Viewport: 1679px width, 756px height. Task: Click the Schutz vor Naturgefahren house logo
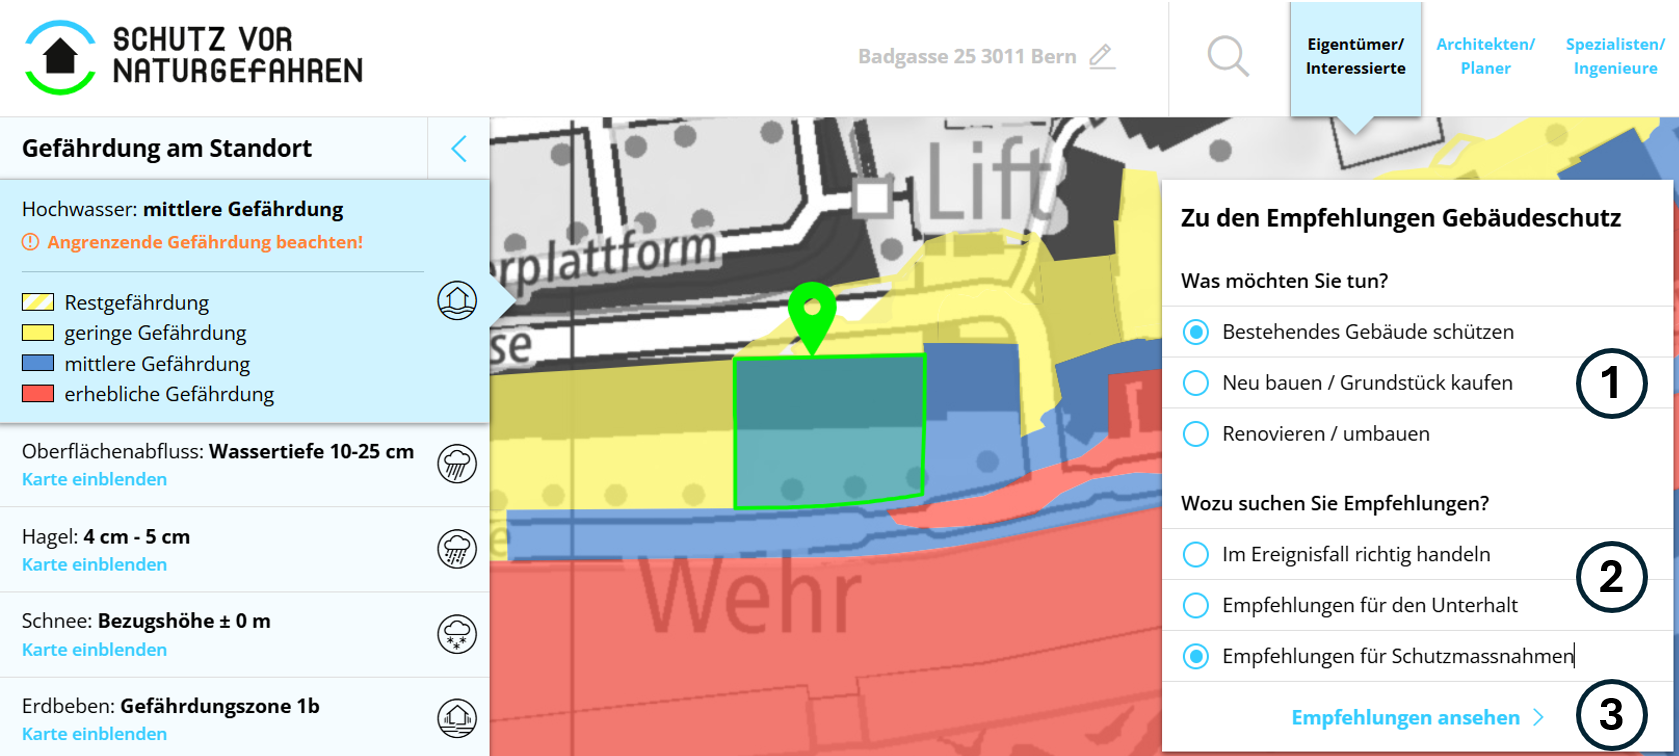(60, 58)
